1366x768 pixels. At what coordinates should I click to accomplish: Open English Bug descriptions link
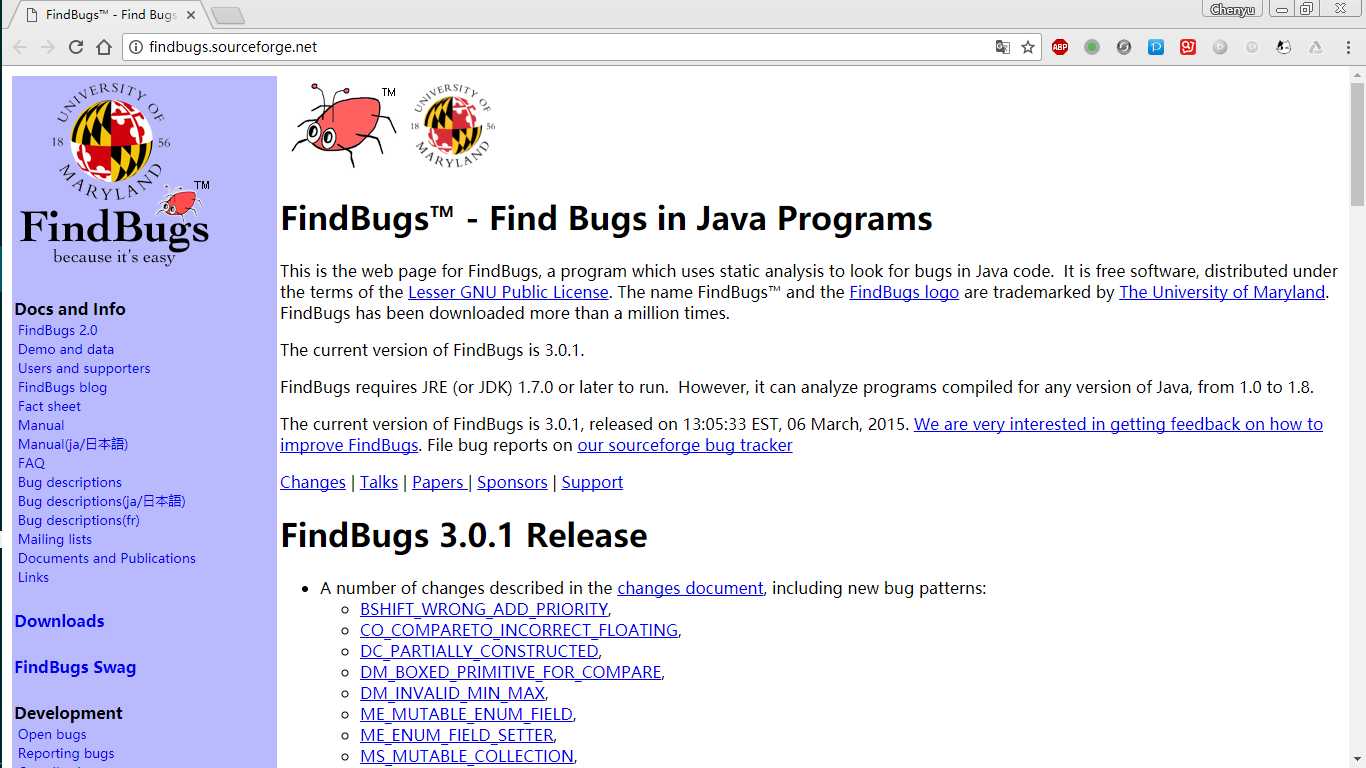pyautogui.click(x=70, y=482)
